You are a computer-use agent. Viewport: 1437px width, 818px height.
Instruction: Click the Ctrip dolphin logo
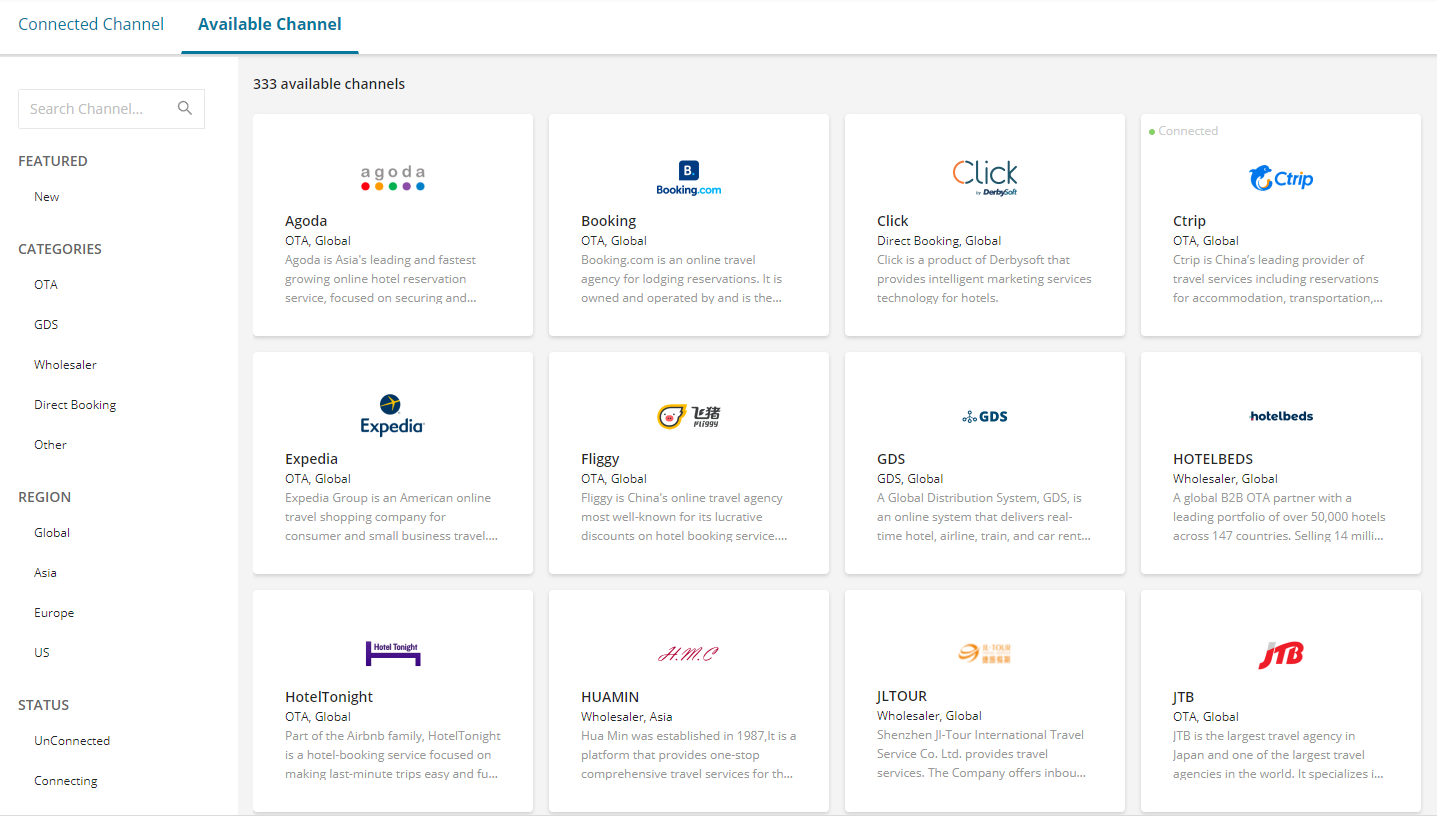tap(1281, 178)
